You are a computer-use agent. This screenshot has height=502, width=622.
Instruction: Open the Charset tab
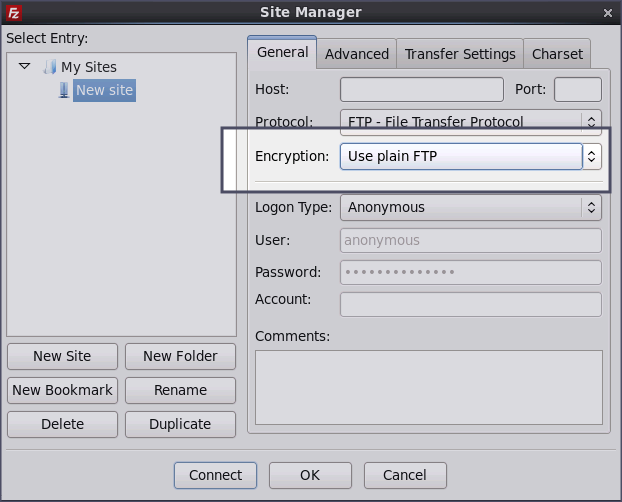[x=557, y=54]
